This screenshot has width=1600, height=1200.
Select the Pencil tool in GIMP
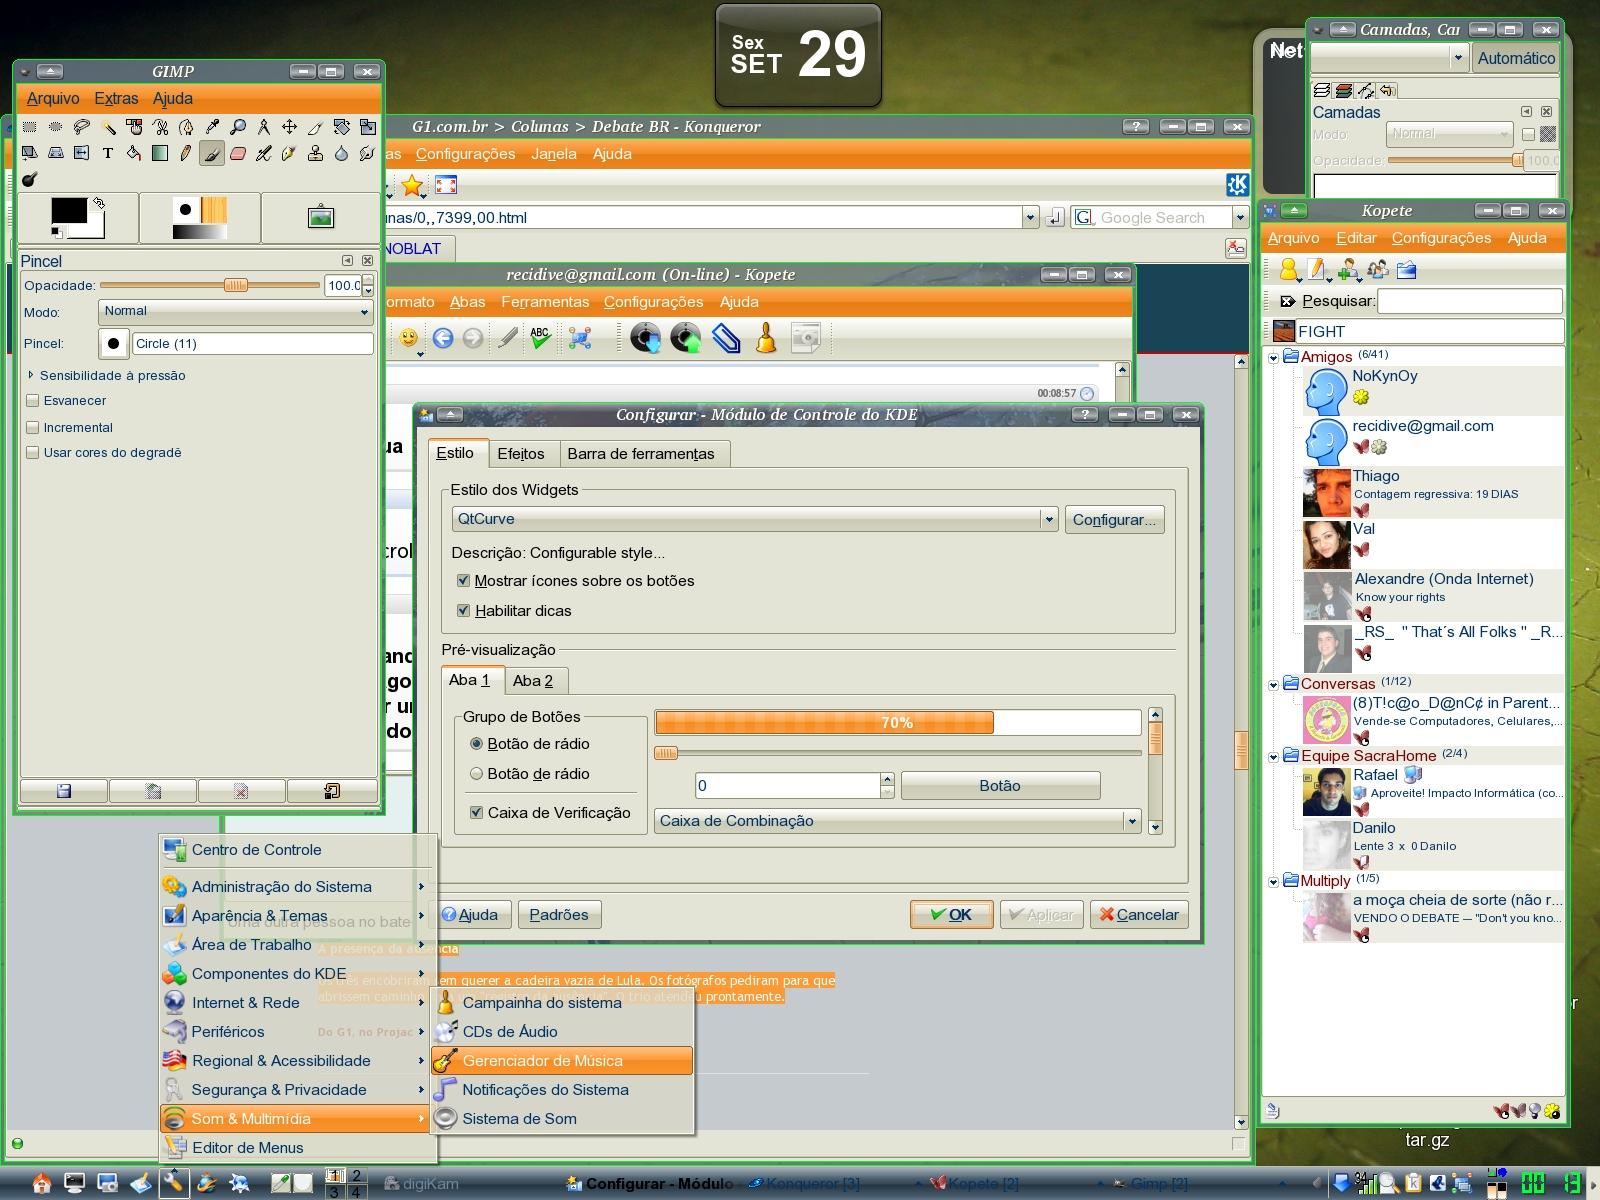[x=186, y=153]
